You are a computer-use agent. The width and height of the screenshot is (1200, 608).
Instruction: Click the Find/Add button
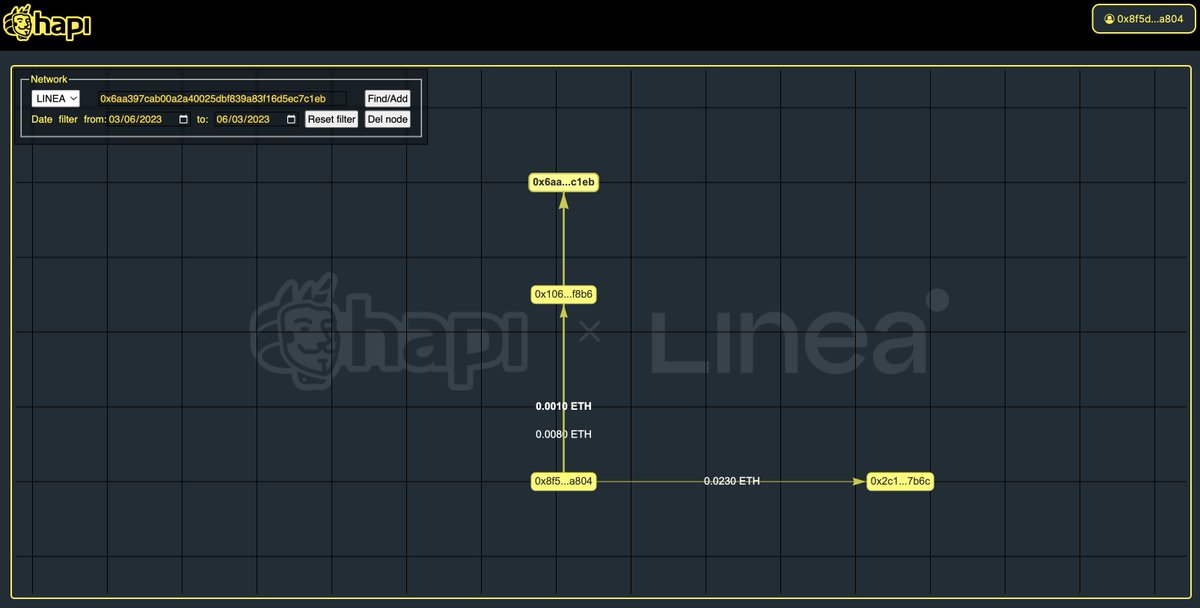point(387,99)
